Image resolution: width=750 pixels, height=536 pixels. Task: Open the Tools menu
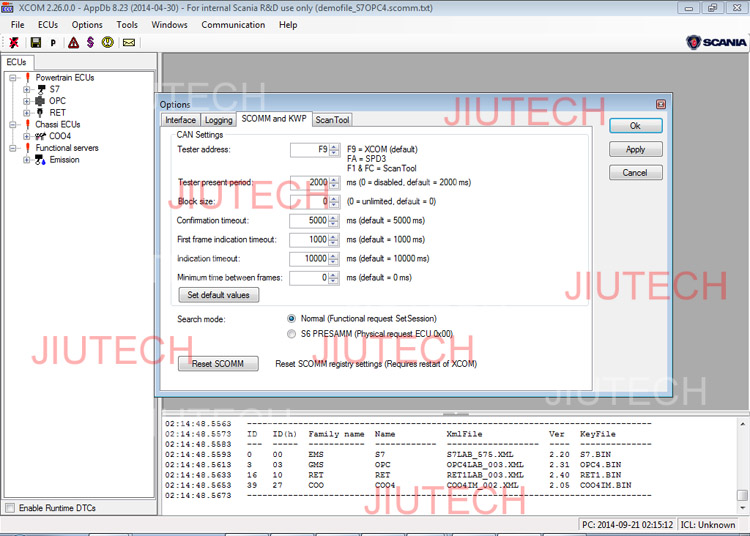tap(127, 25)
